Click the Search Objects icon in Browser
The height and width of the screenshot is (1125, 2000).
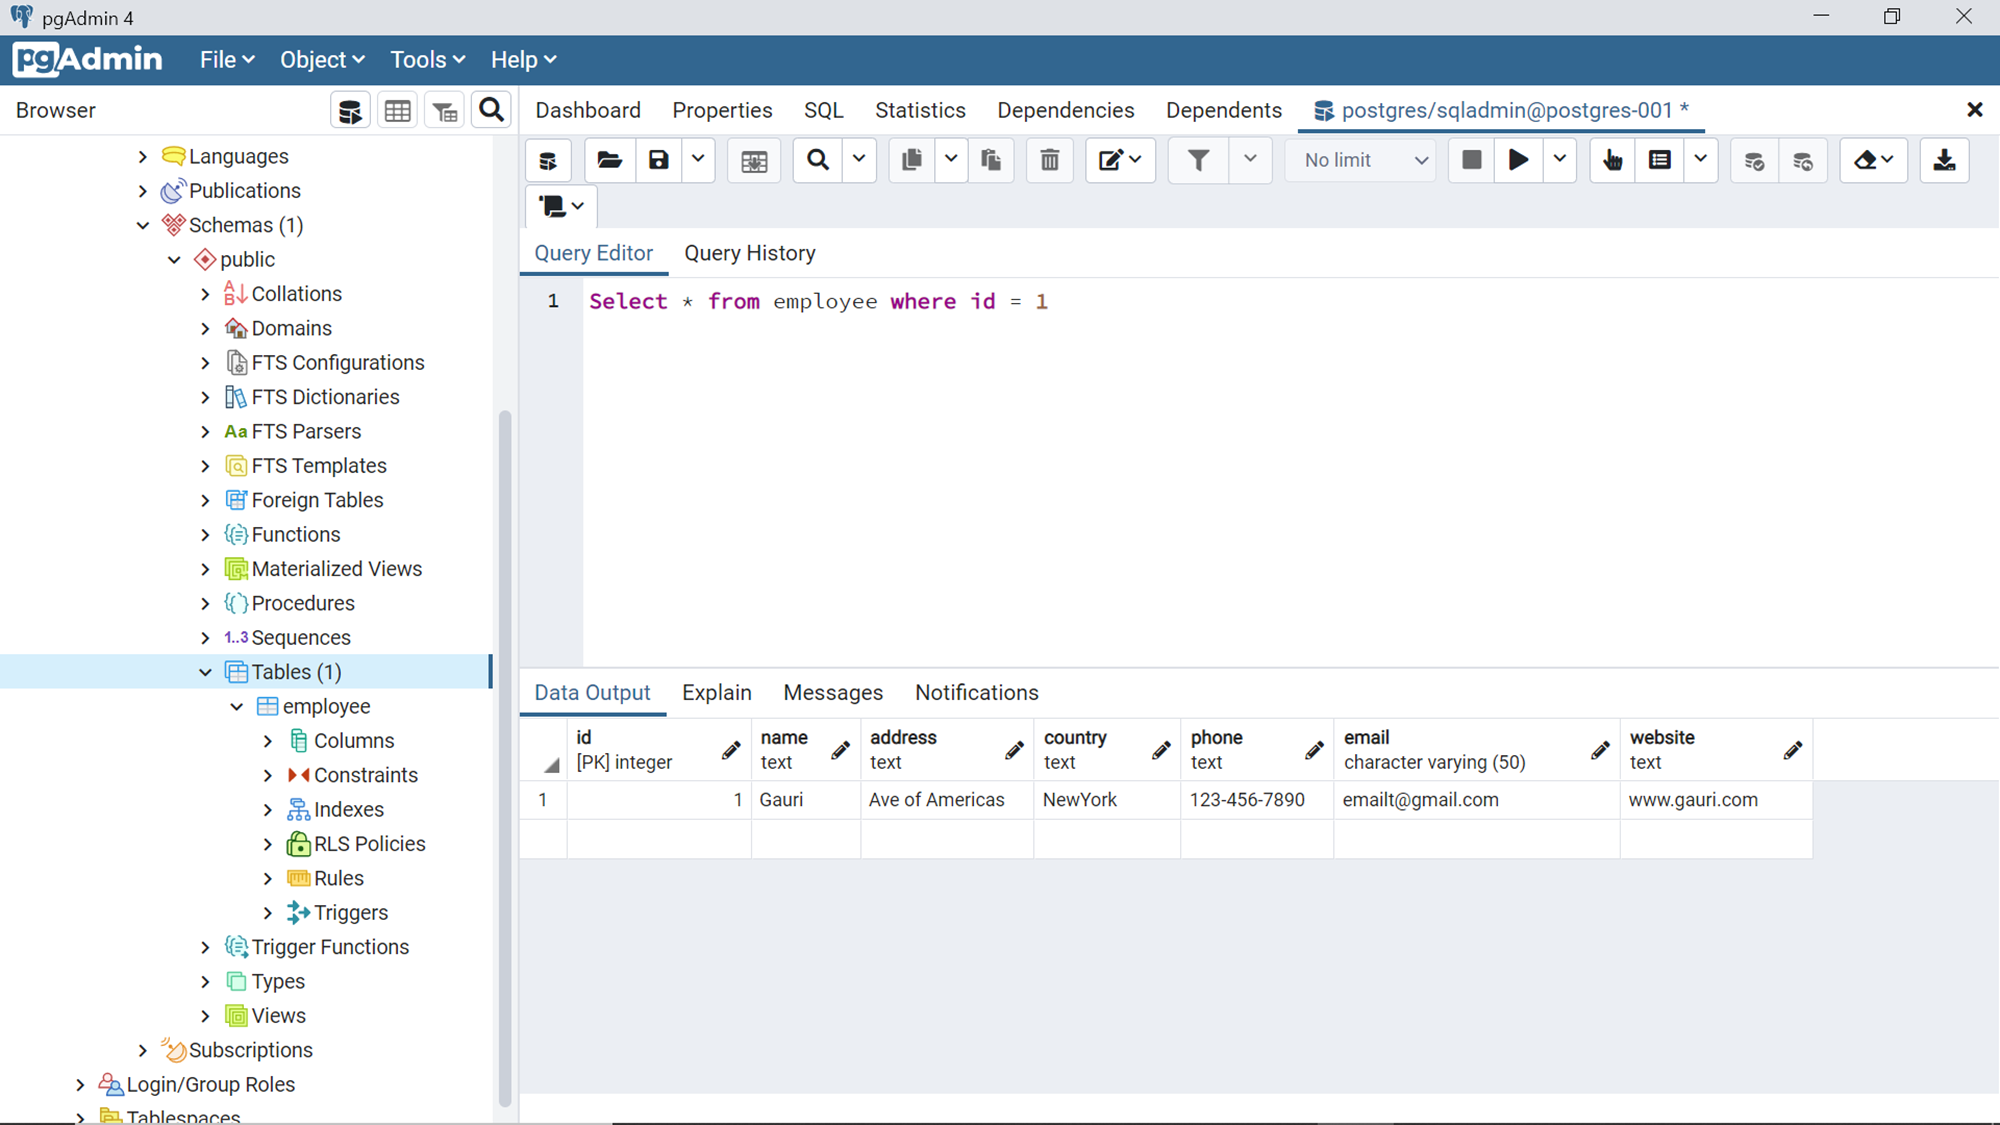click(491, 110)
